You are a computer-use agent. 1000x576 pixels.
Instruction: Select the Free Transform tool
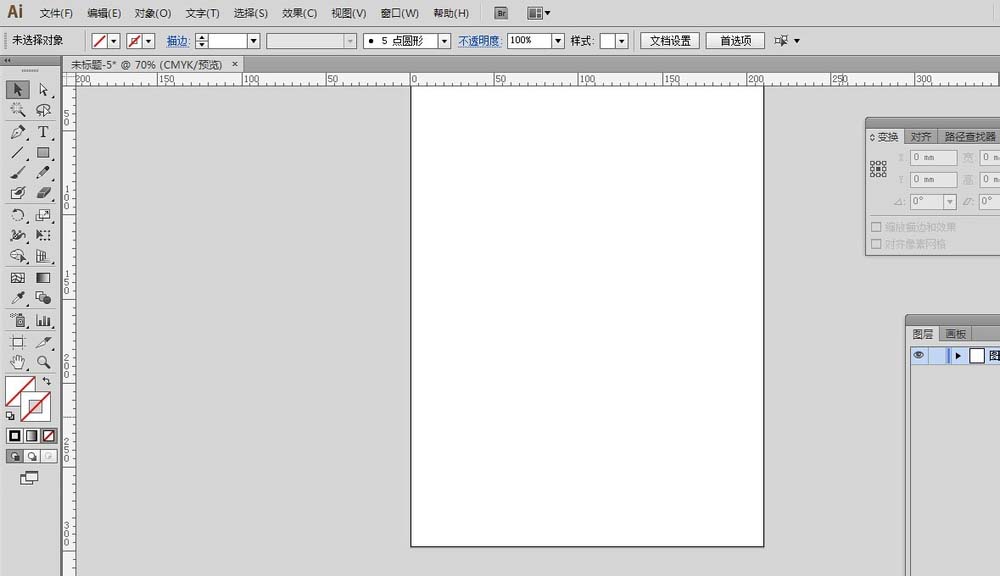[43, 235]
